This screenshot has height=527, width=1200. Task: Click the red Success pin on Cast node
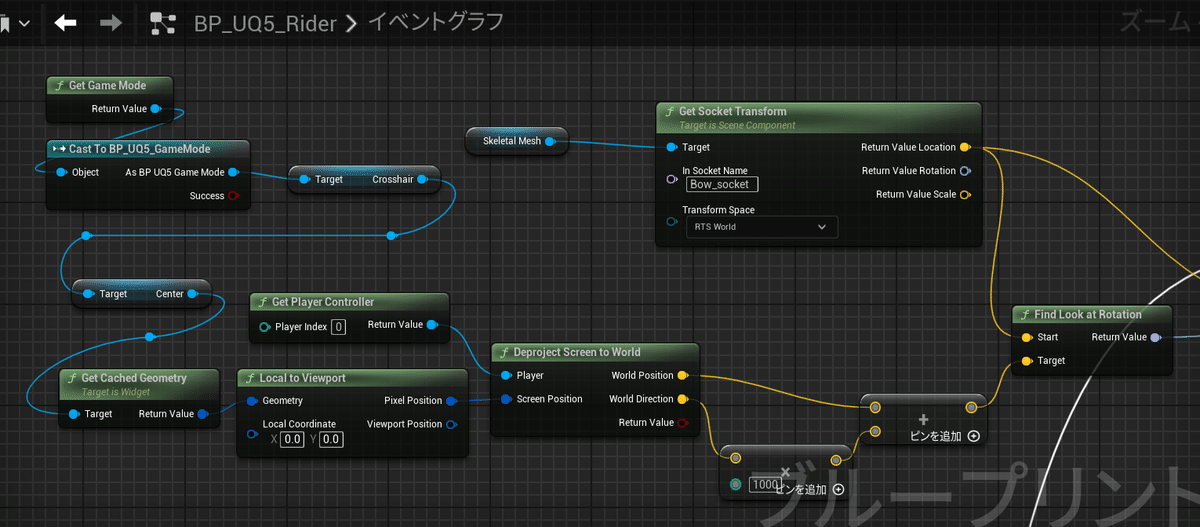tap(234, 196)
